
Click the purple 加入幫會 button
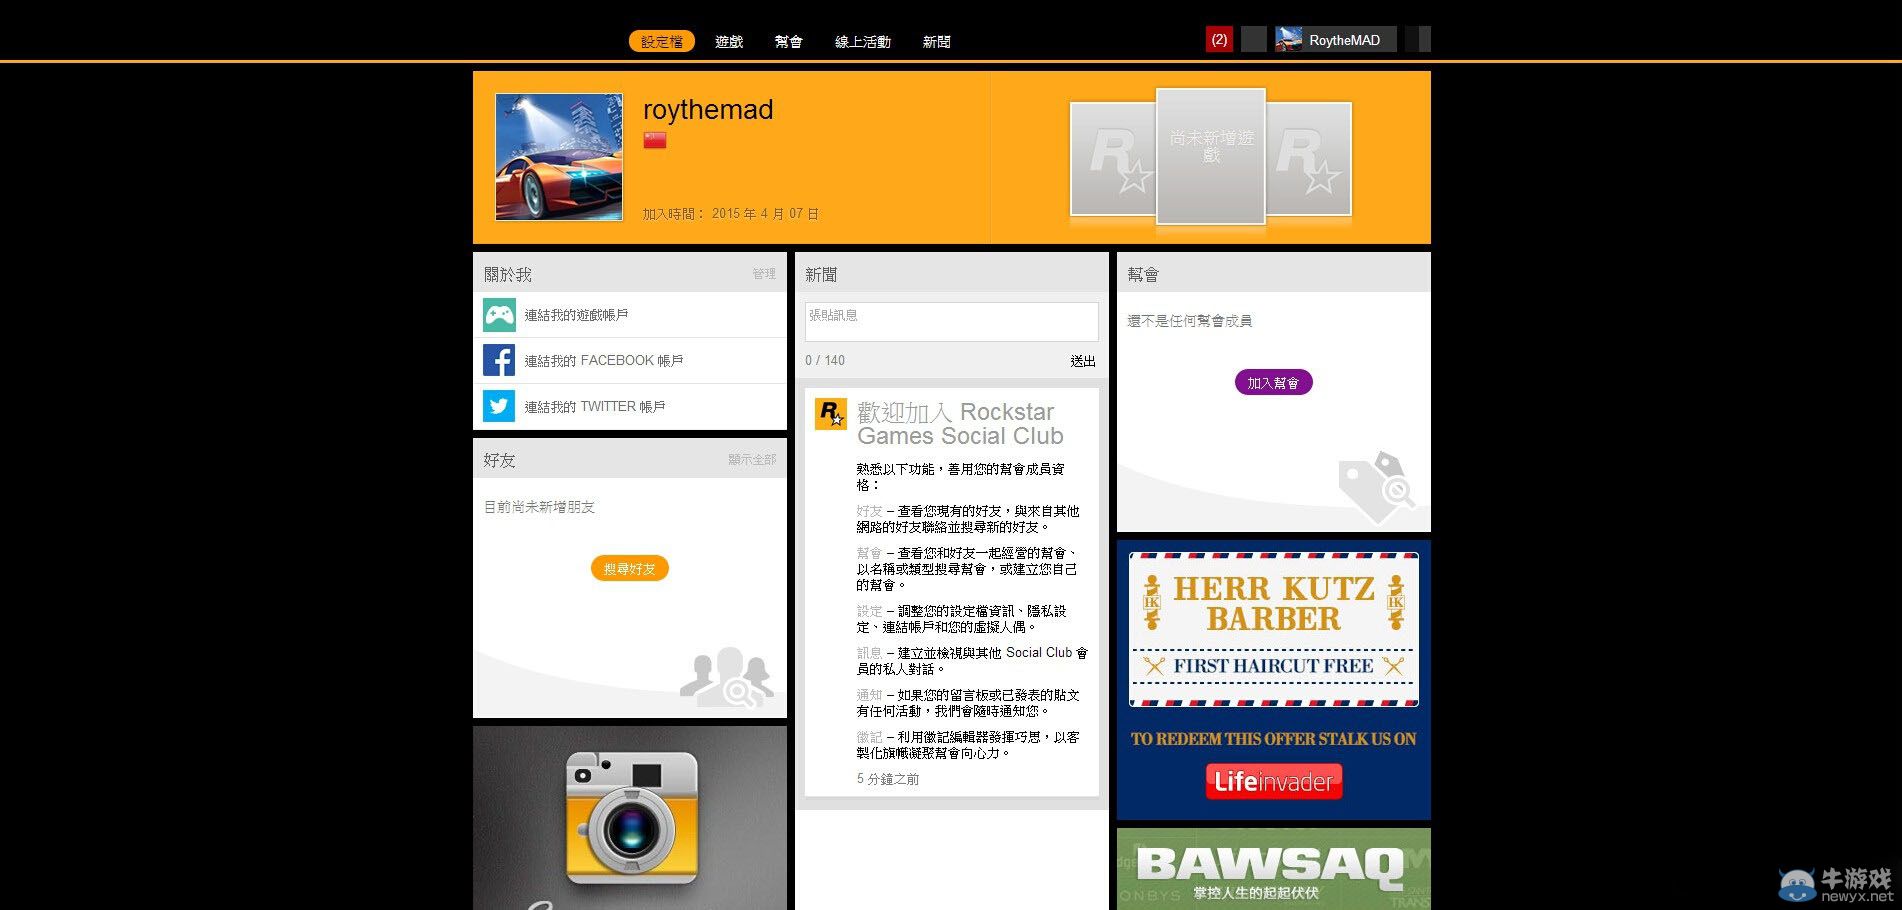pyautogui.click(x=1273, y=383)
